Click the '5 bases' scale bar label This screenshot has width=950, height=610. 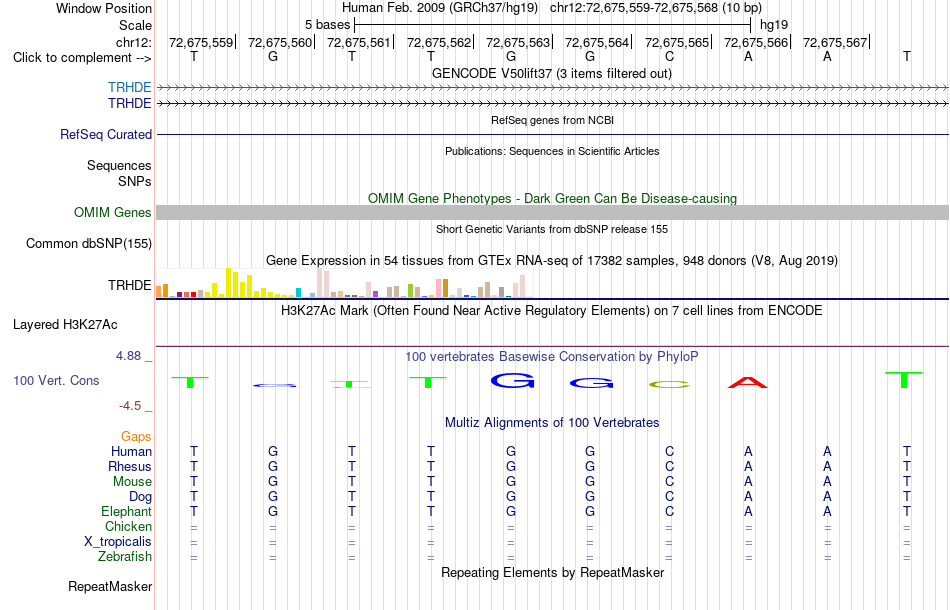[327, 25]
